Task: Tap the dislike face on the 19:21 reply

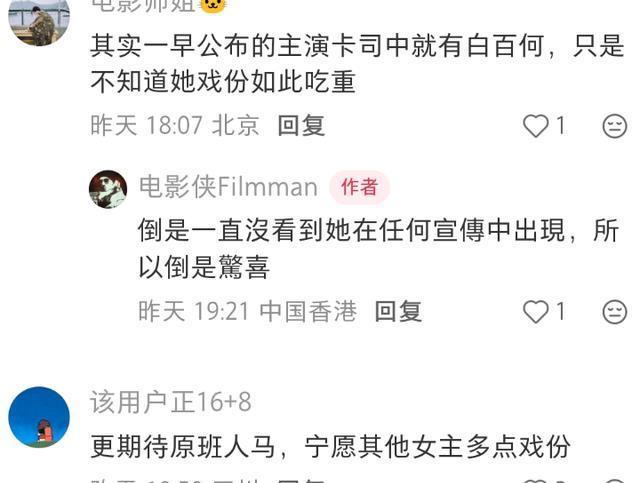Action: 615,312
